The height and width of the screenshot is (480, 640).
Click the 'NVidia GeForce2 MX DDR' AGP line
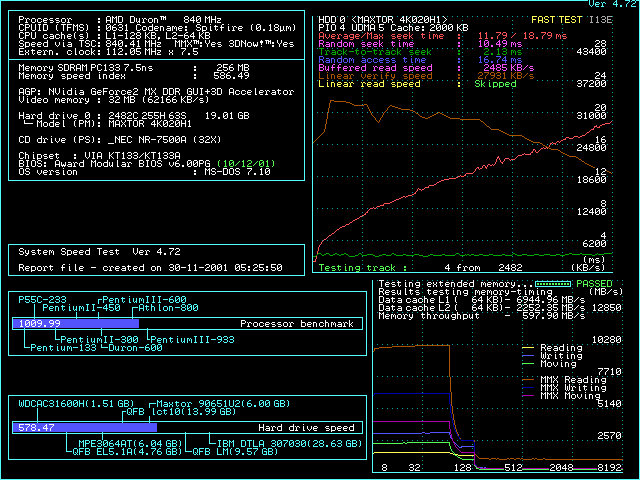click(156, 92)
